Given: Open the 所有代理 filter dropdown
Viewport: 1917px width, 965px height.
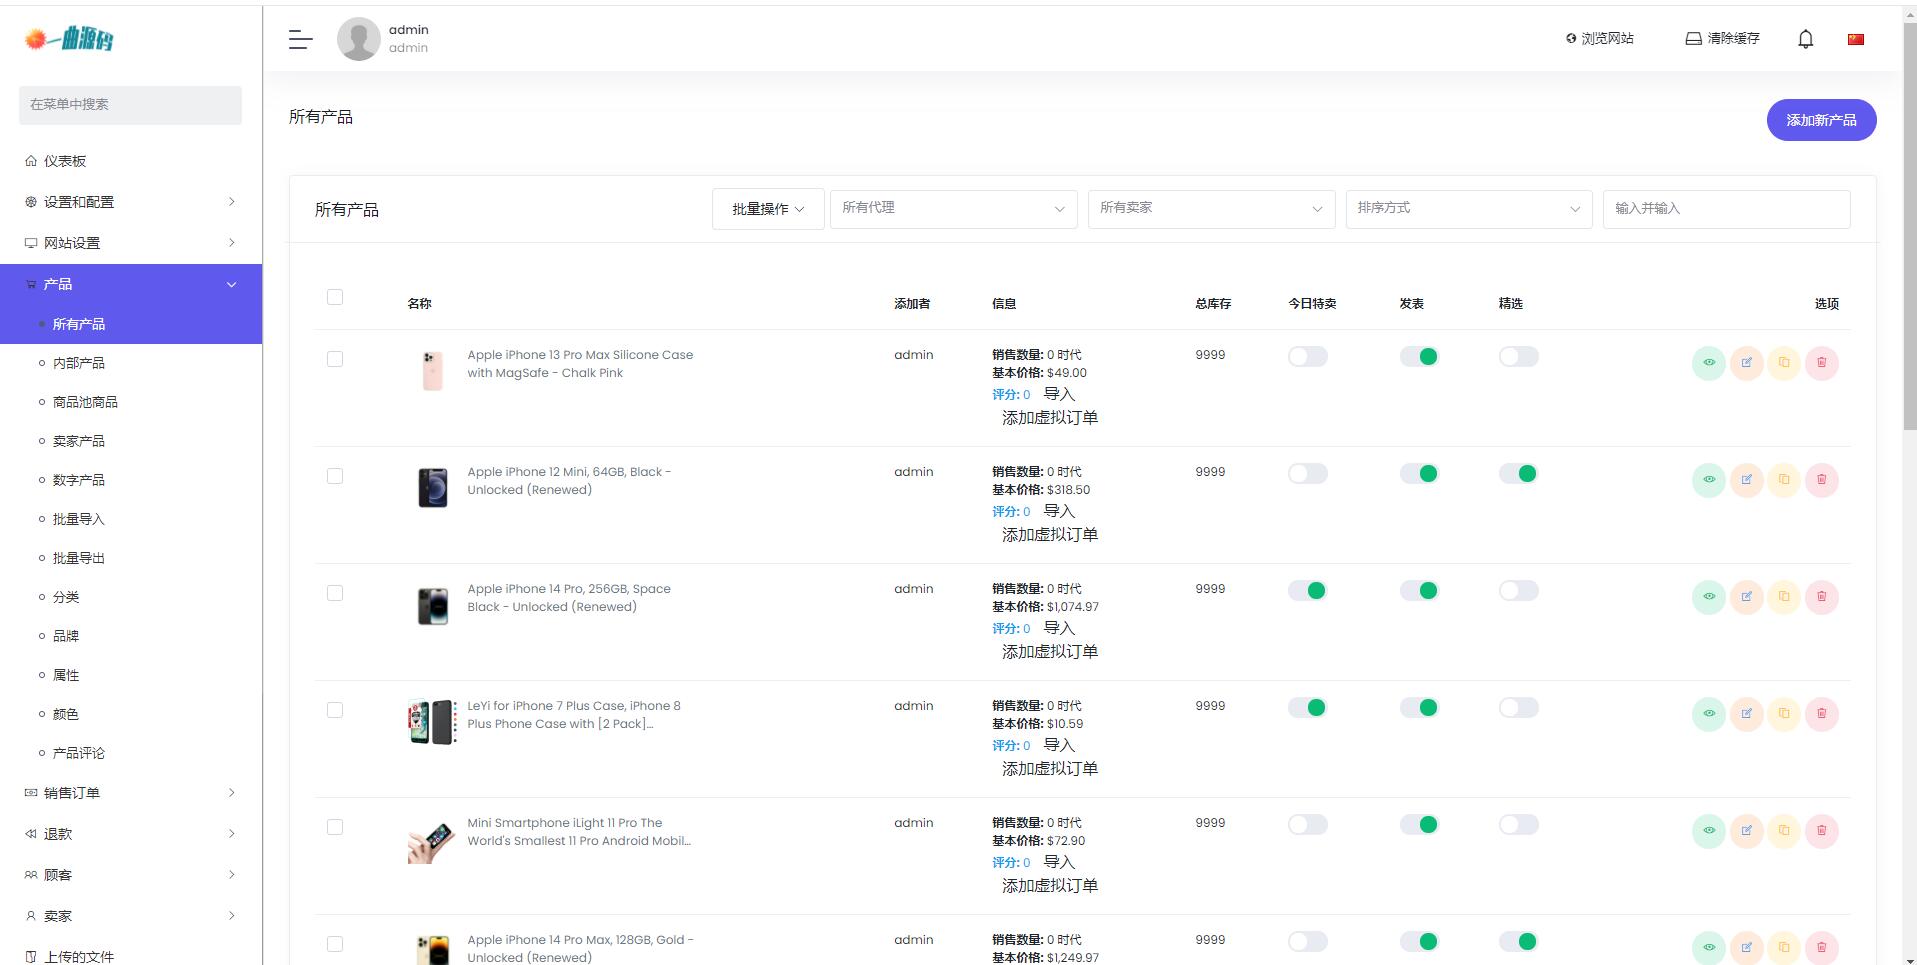Looking at the screenshot, I should [x=953, y=208].
